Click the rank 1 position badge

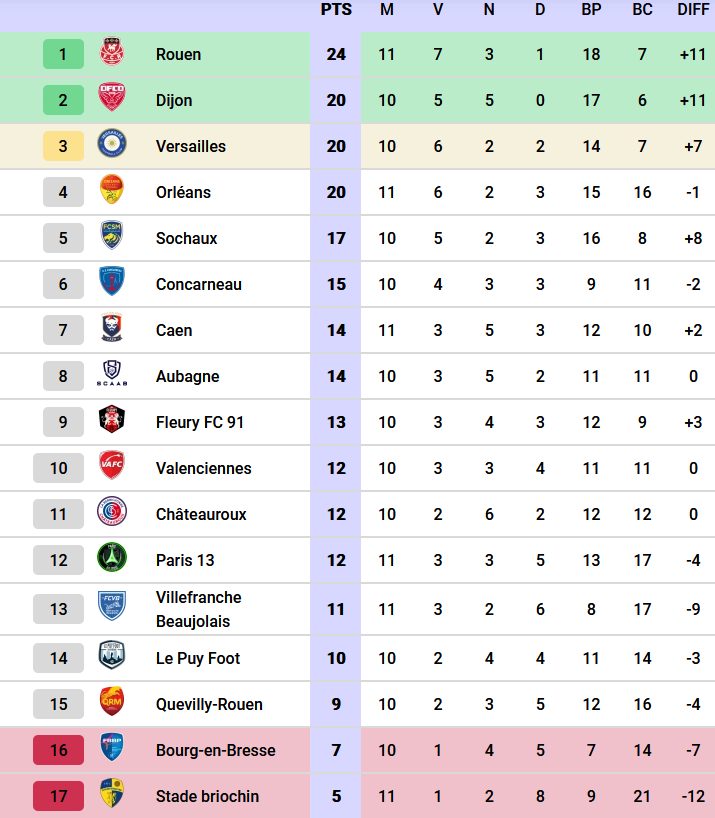coord(63,54)
